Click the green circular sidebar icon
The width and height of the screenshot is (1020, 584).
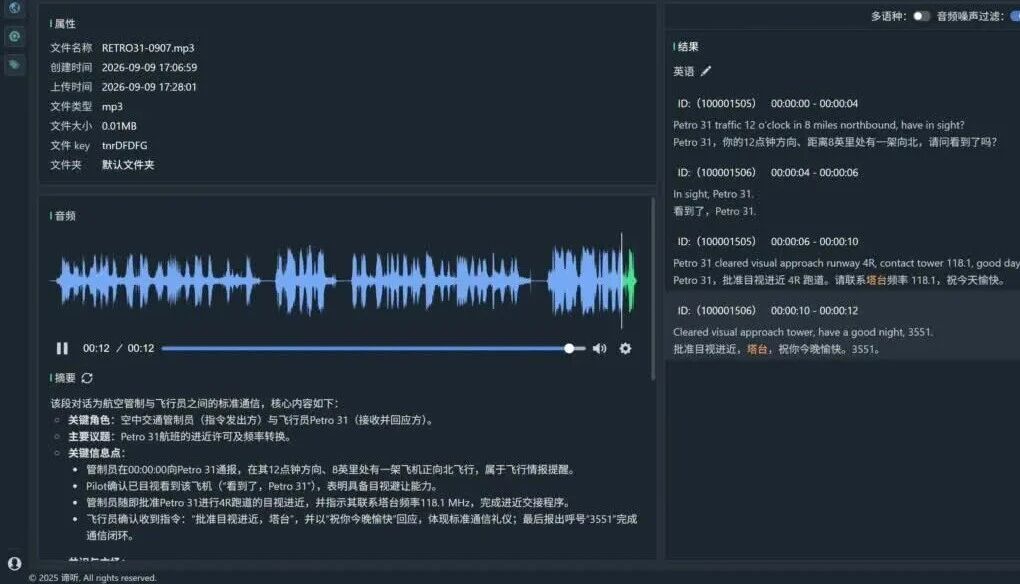[x=14, y=36]
